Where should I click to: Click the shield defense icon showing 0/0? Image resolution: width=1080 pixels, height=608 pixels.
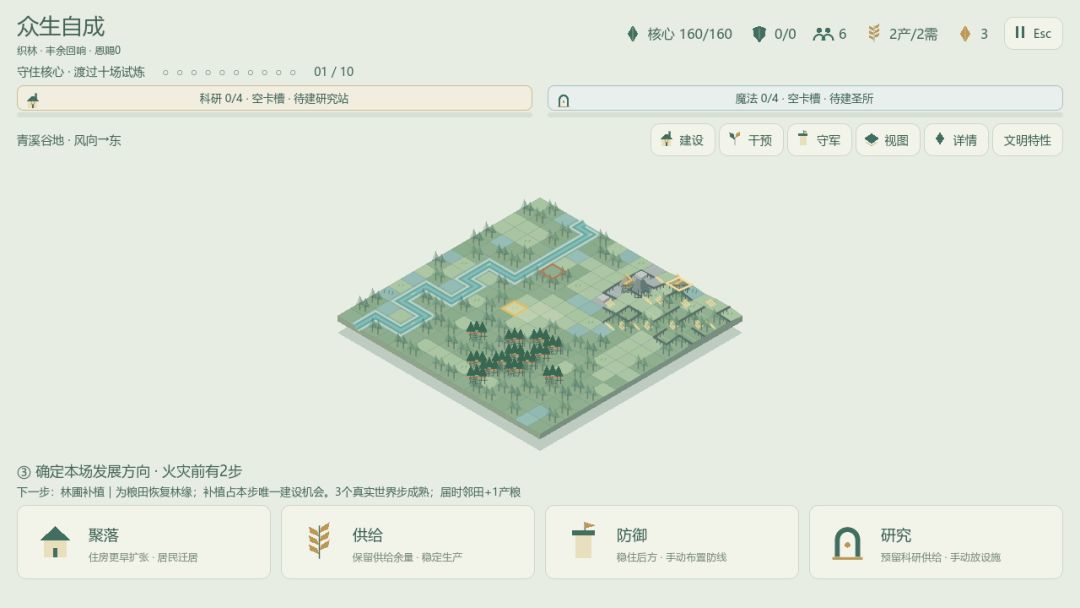(758, 34)
